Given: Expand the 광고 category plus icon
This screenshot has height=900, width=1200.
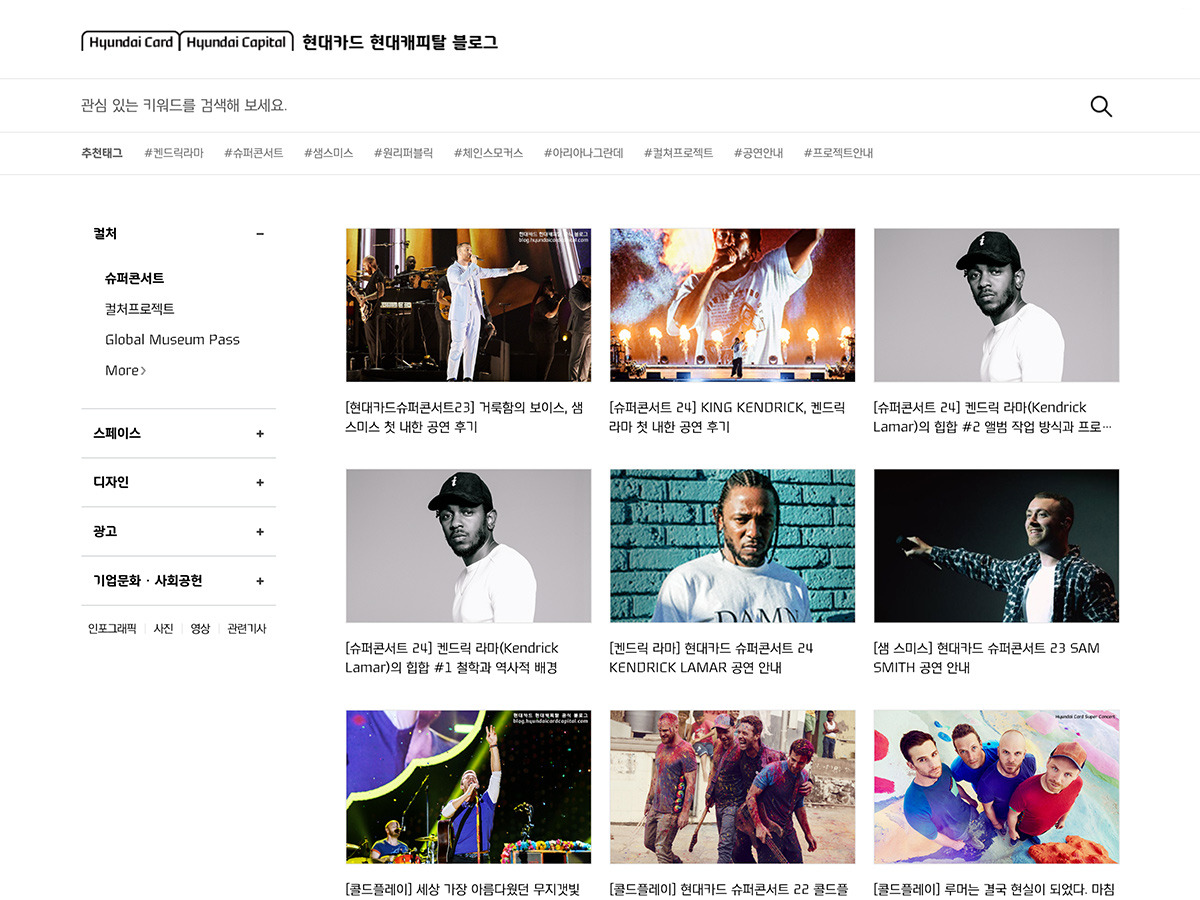Looking at the screenshot, I should pos(260,532).
